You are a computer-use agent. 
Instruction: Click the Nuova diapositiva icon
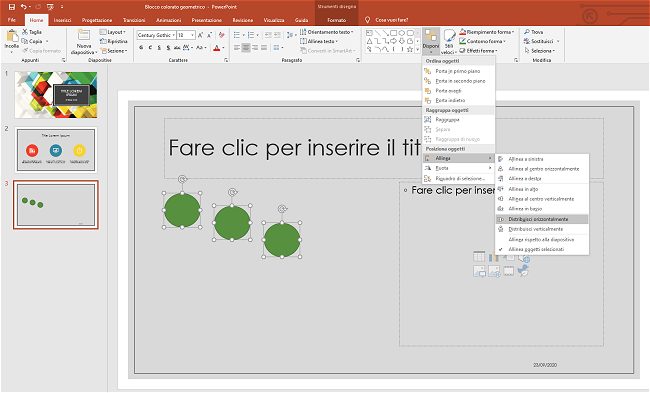click(83, 36)
